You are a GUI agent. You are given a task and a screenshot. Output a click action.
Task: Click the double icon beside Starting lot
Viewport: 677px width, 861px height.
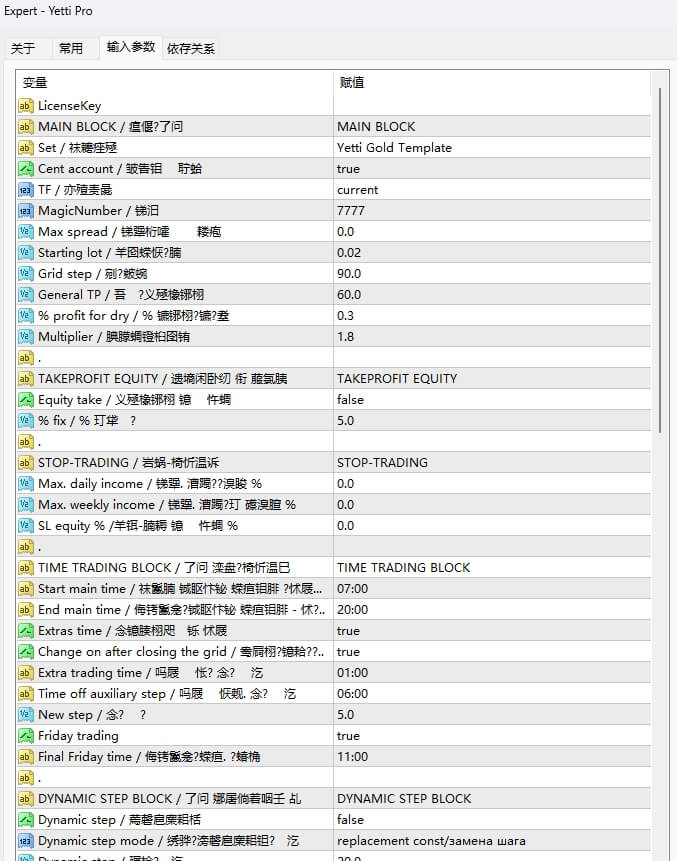point(26,253)
